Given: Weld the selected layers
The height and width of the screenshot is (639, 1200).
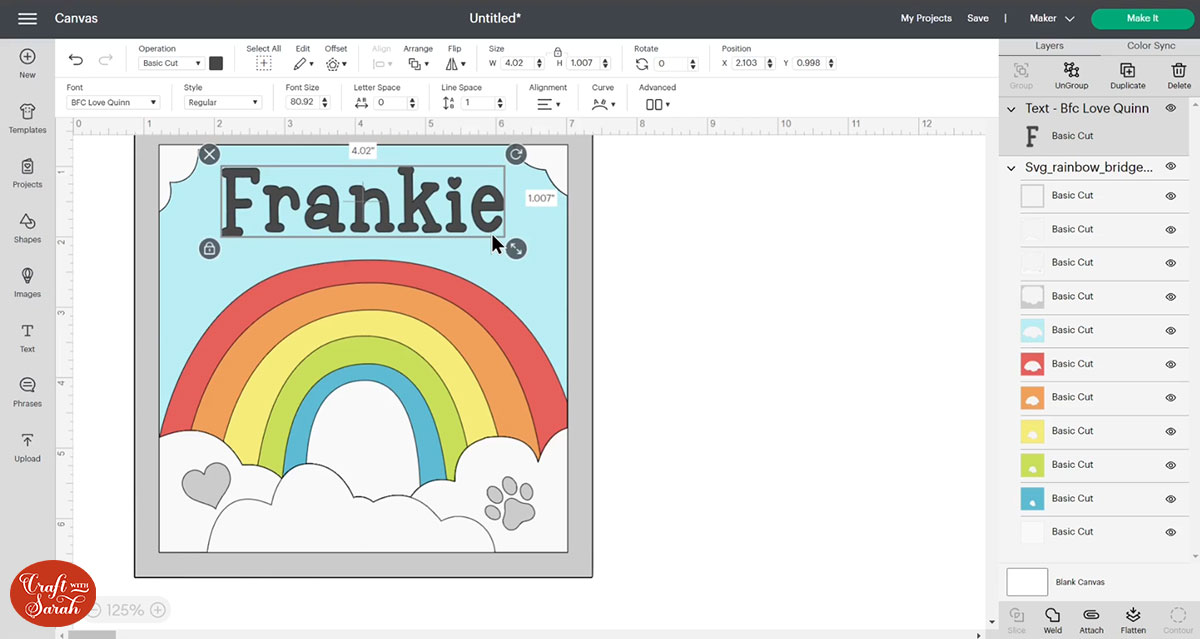Looking at the screenshot, I should pyautogui.click(x=1052, y=618).
